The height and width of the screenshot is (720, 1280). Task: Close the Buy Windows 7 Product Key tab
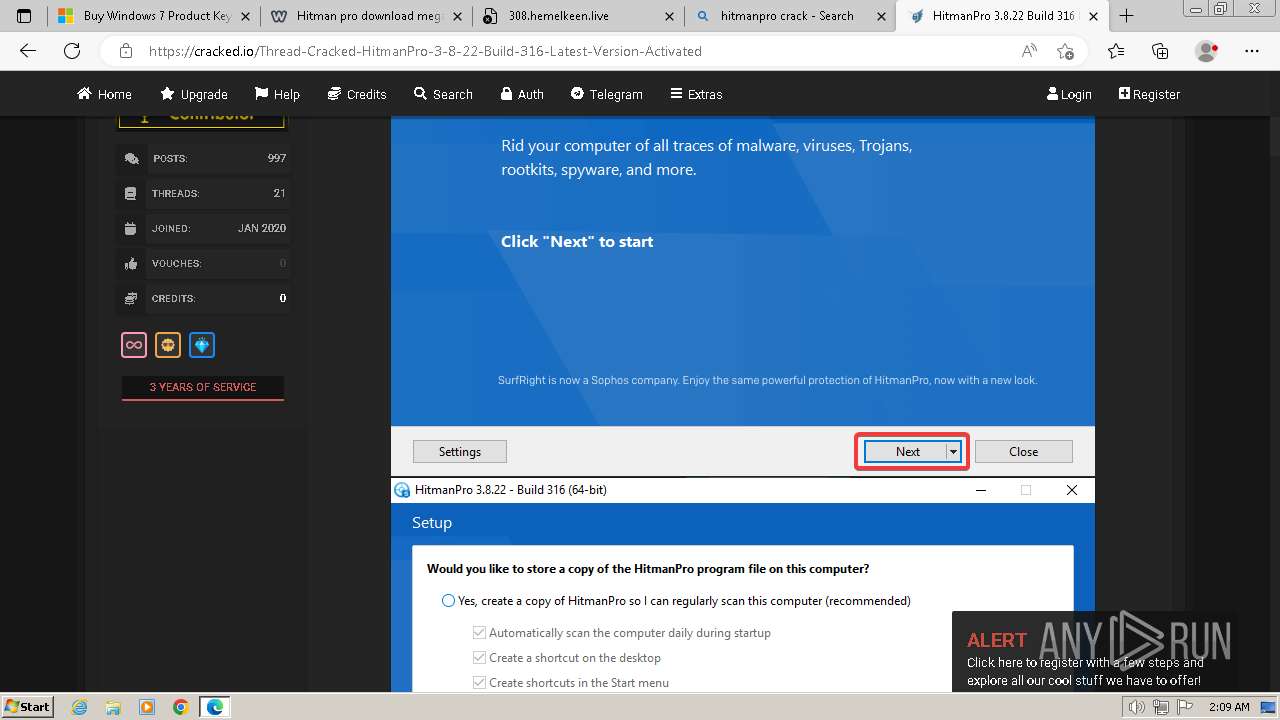coord(246,16)
